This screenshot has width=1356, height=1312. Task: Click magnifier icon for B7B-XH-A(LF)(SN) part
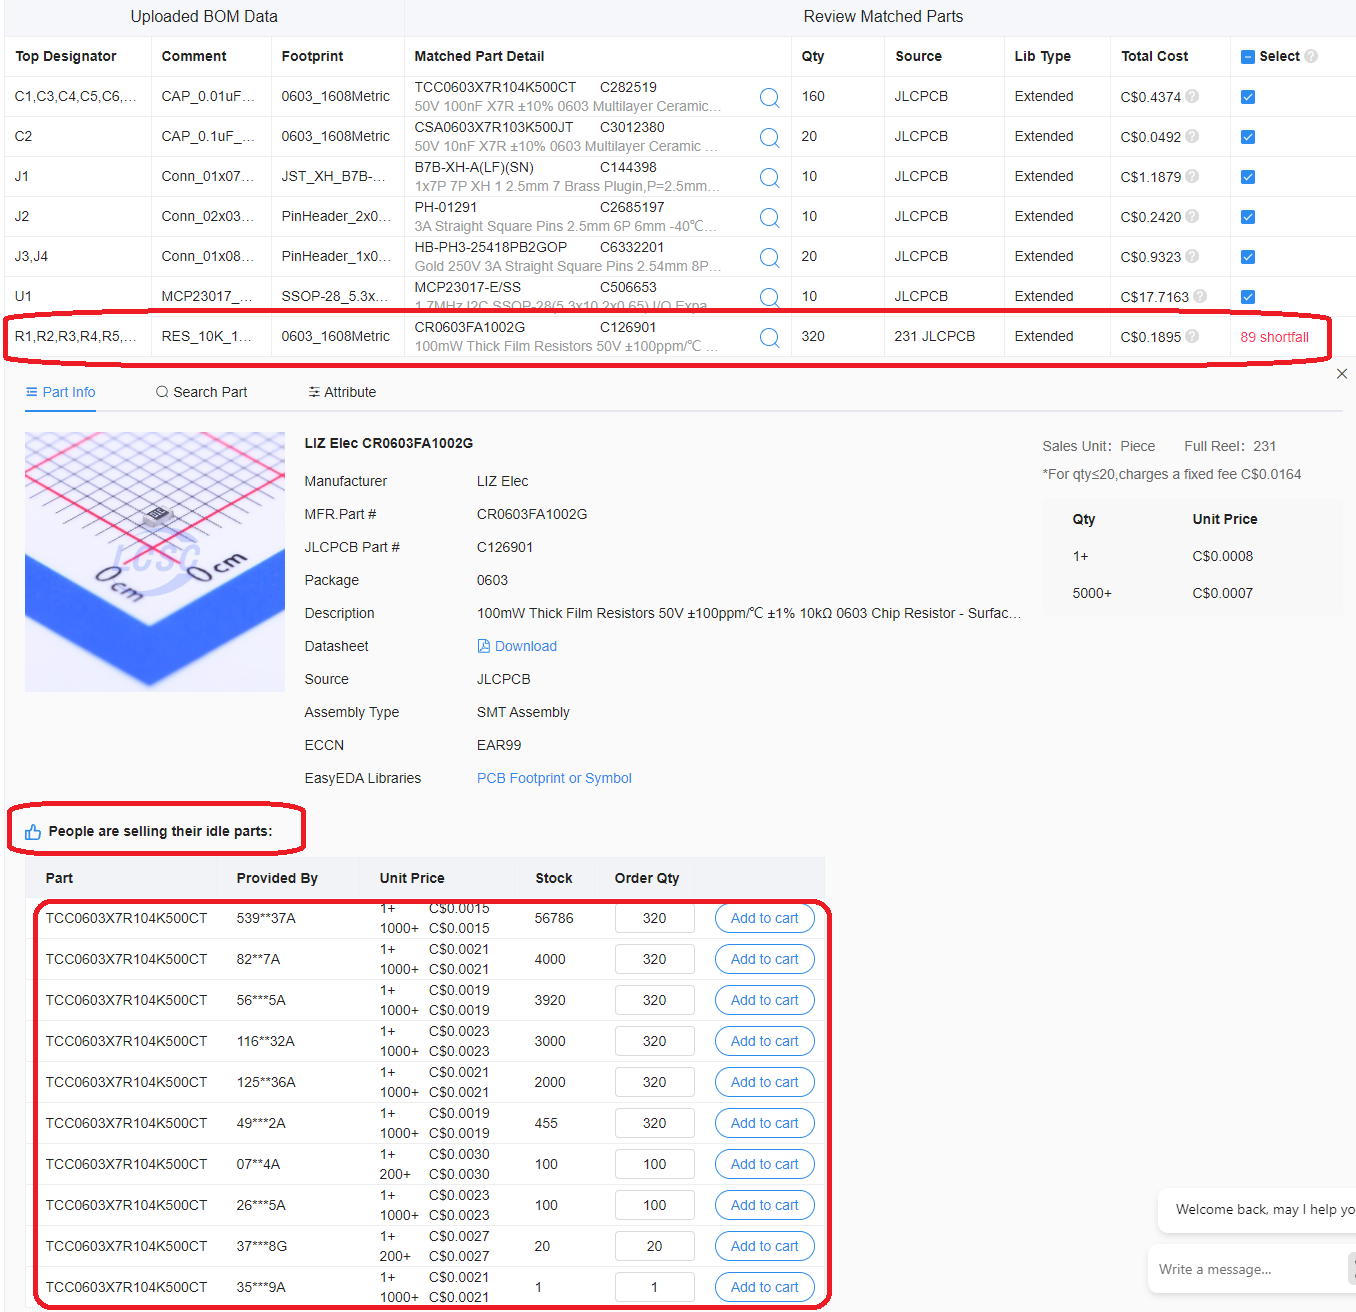coord(769,177)
